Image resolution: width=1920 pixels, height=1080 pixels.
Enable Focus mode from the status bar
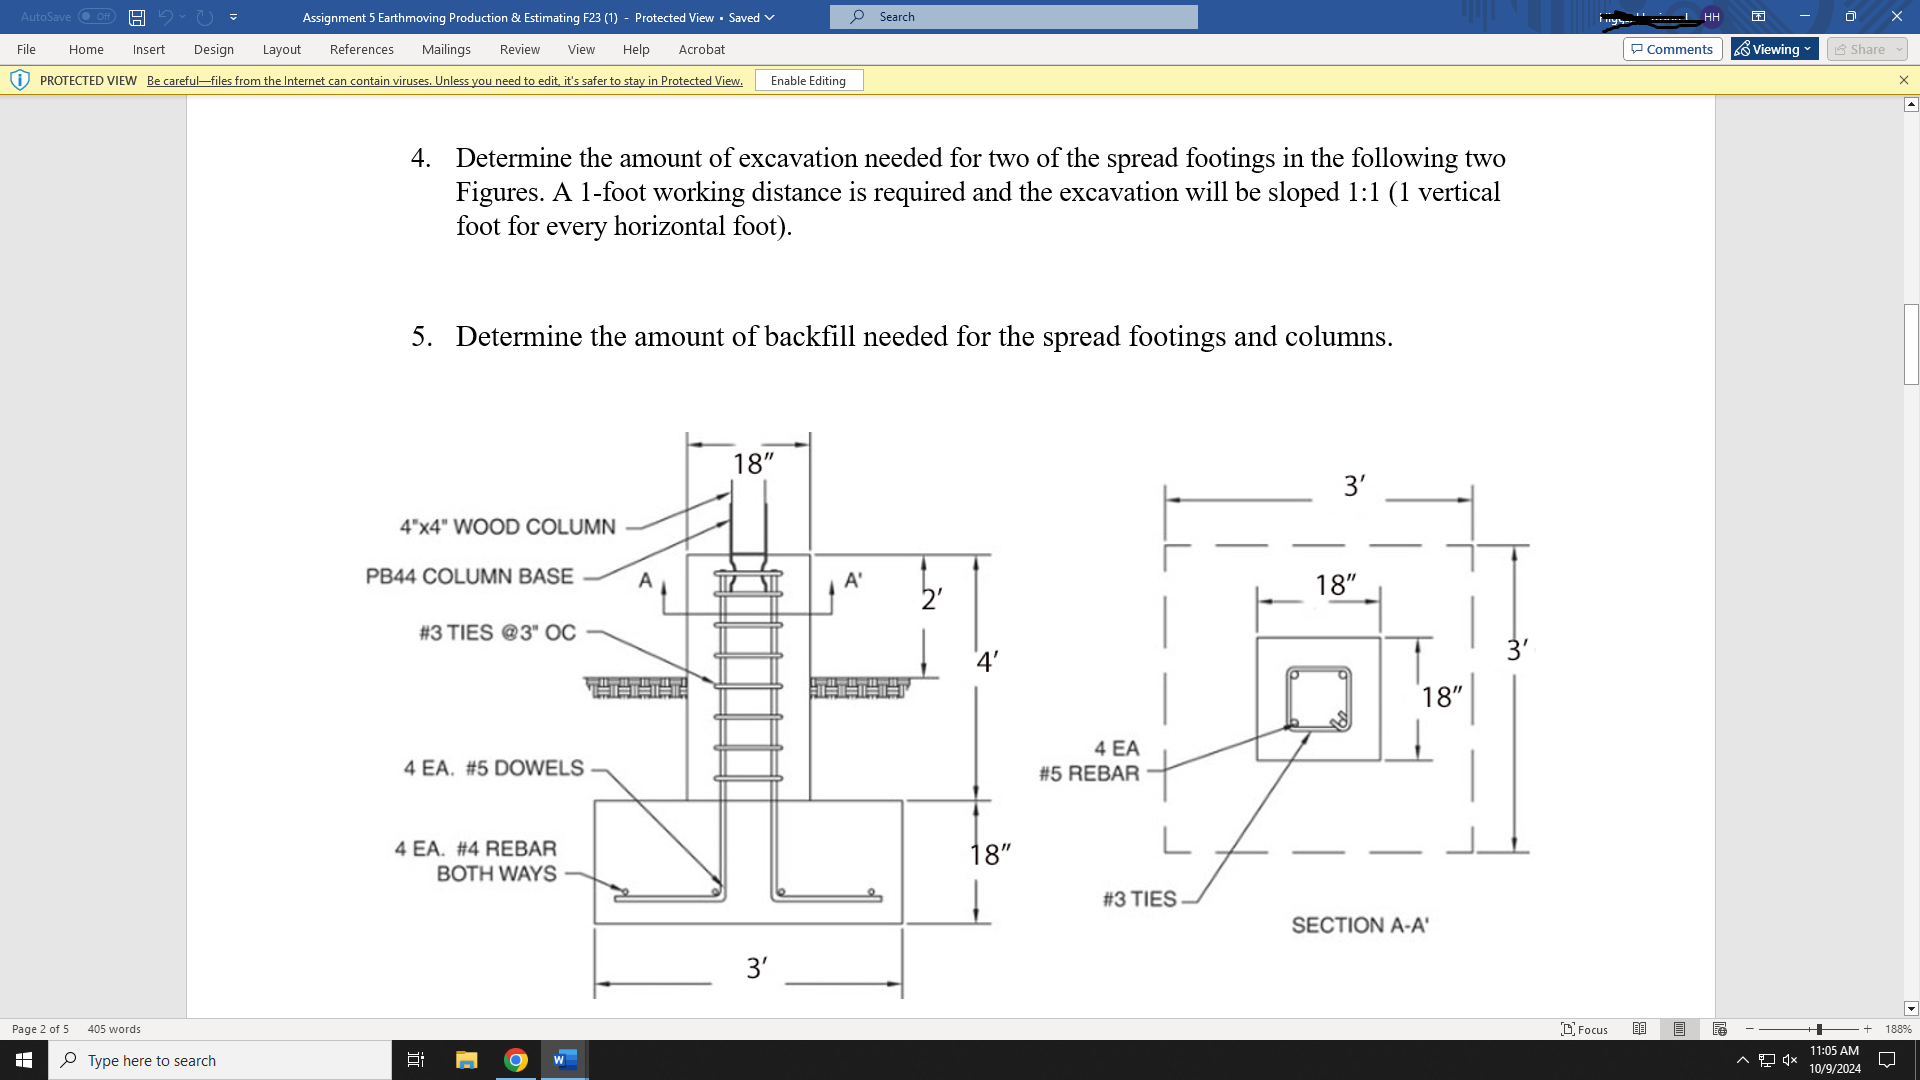click(1585, 1028)
